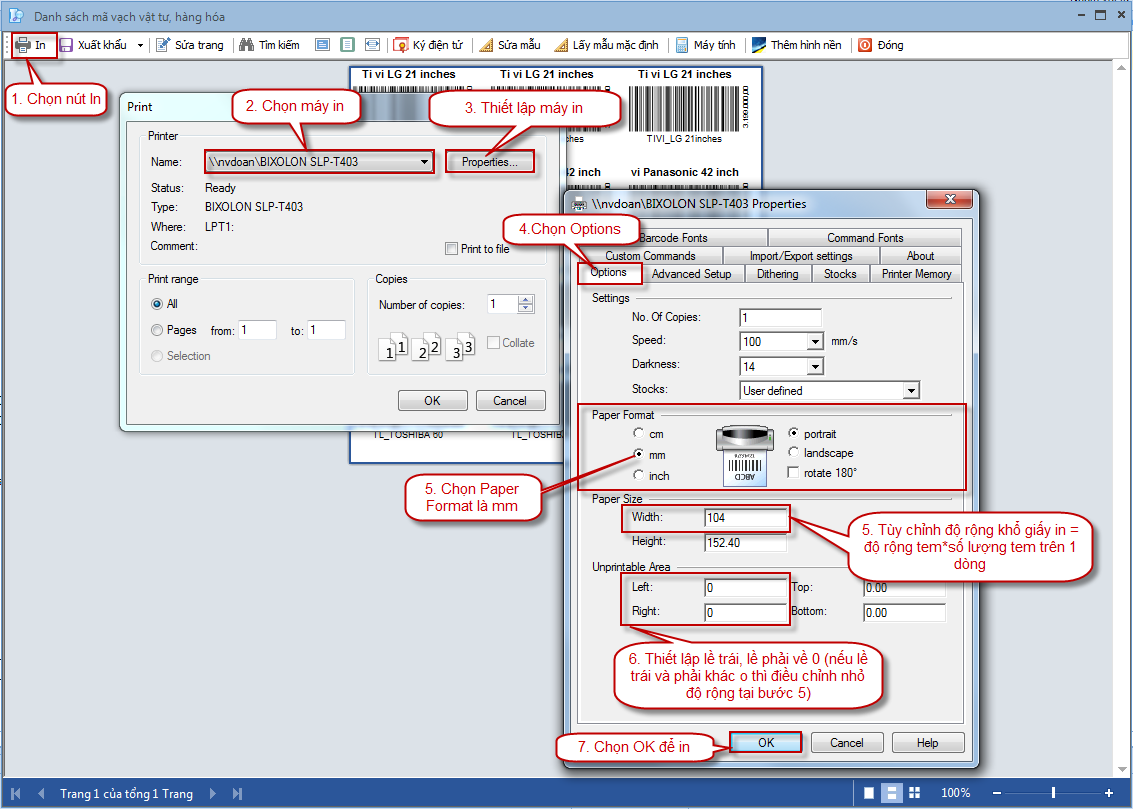Click Tìm kiếm binoculars search button
1134x811 pixels.
pyautogui.click(x=270, y=45)
